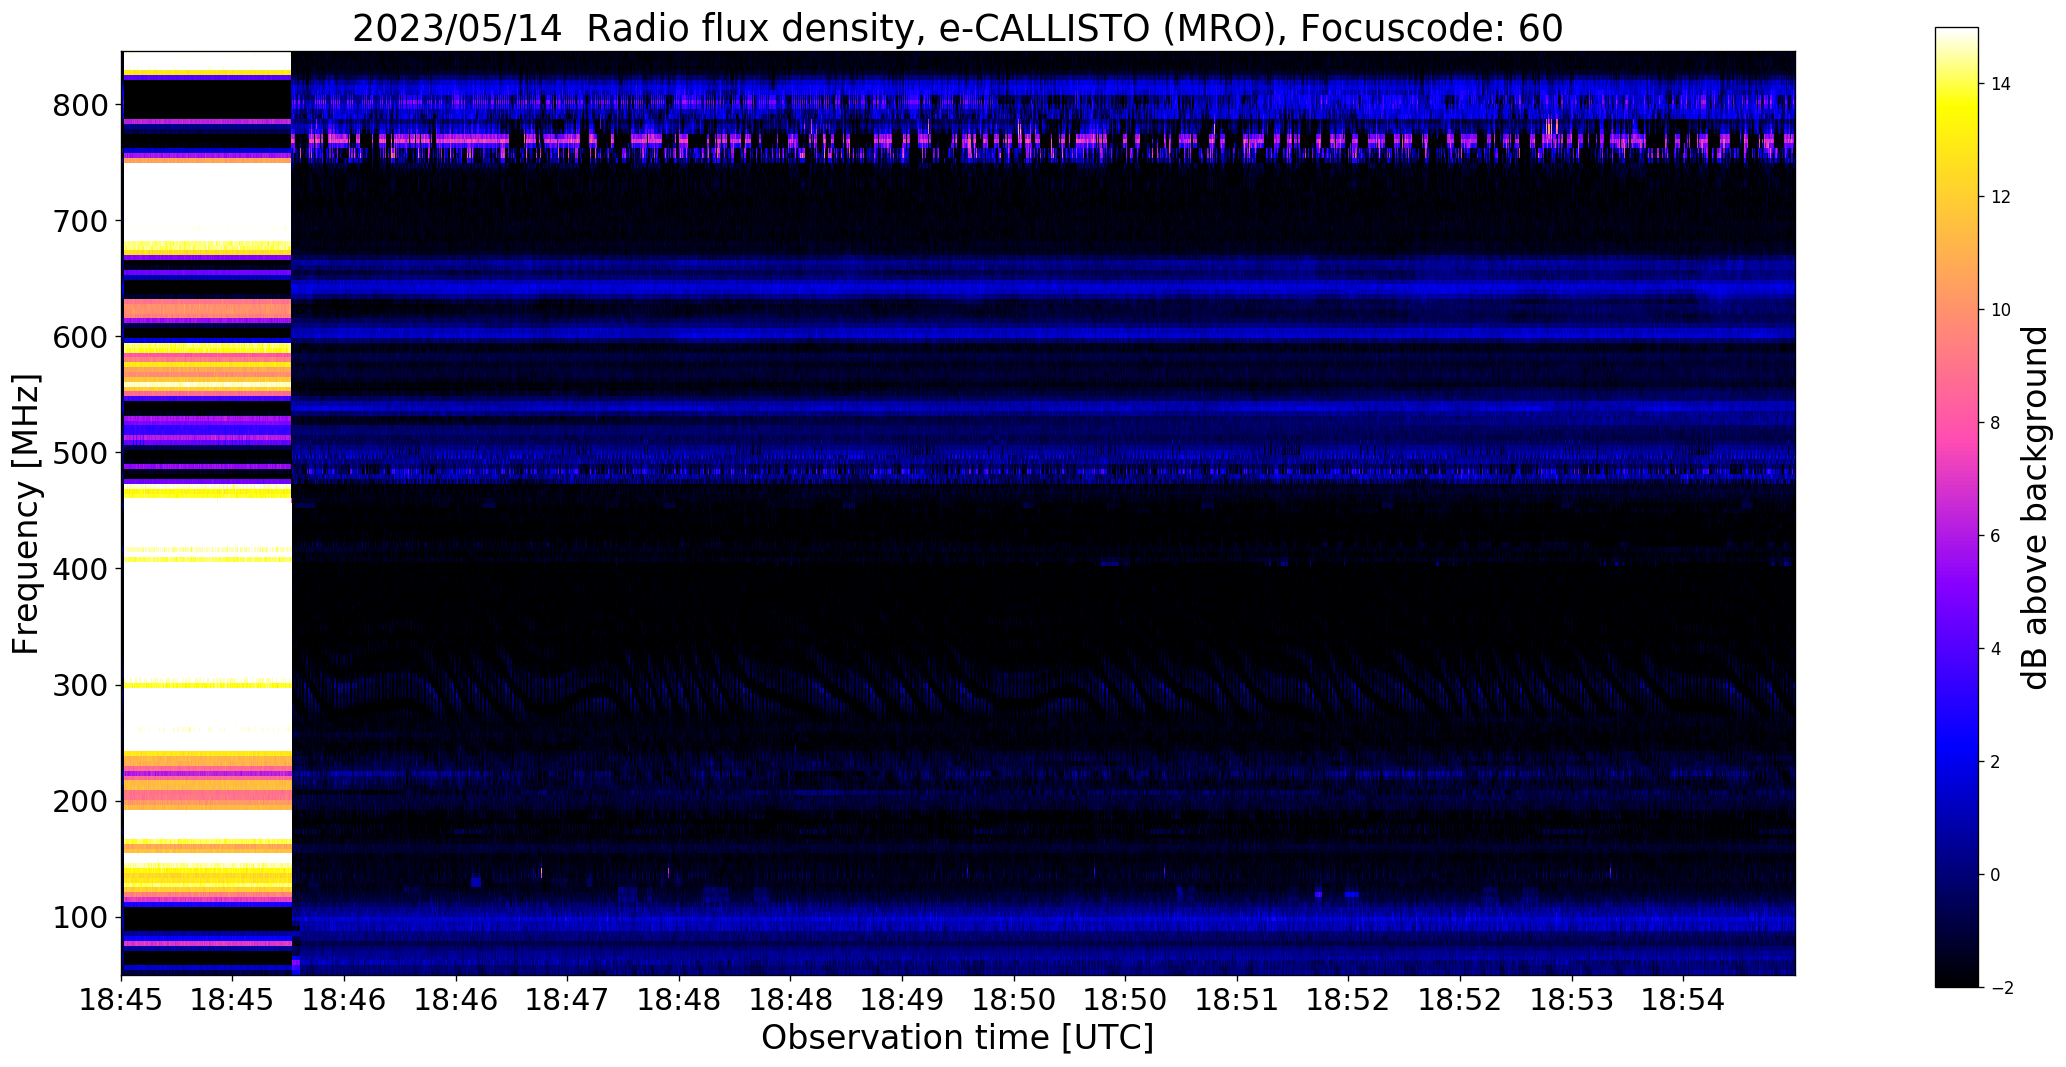
Task: Click the 600 frequency tick label
Action: tap(80, 337)
